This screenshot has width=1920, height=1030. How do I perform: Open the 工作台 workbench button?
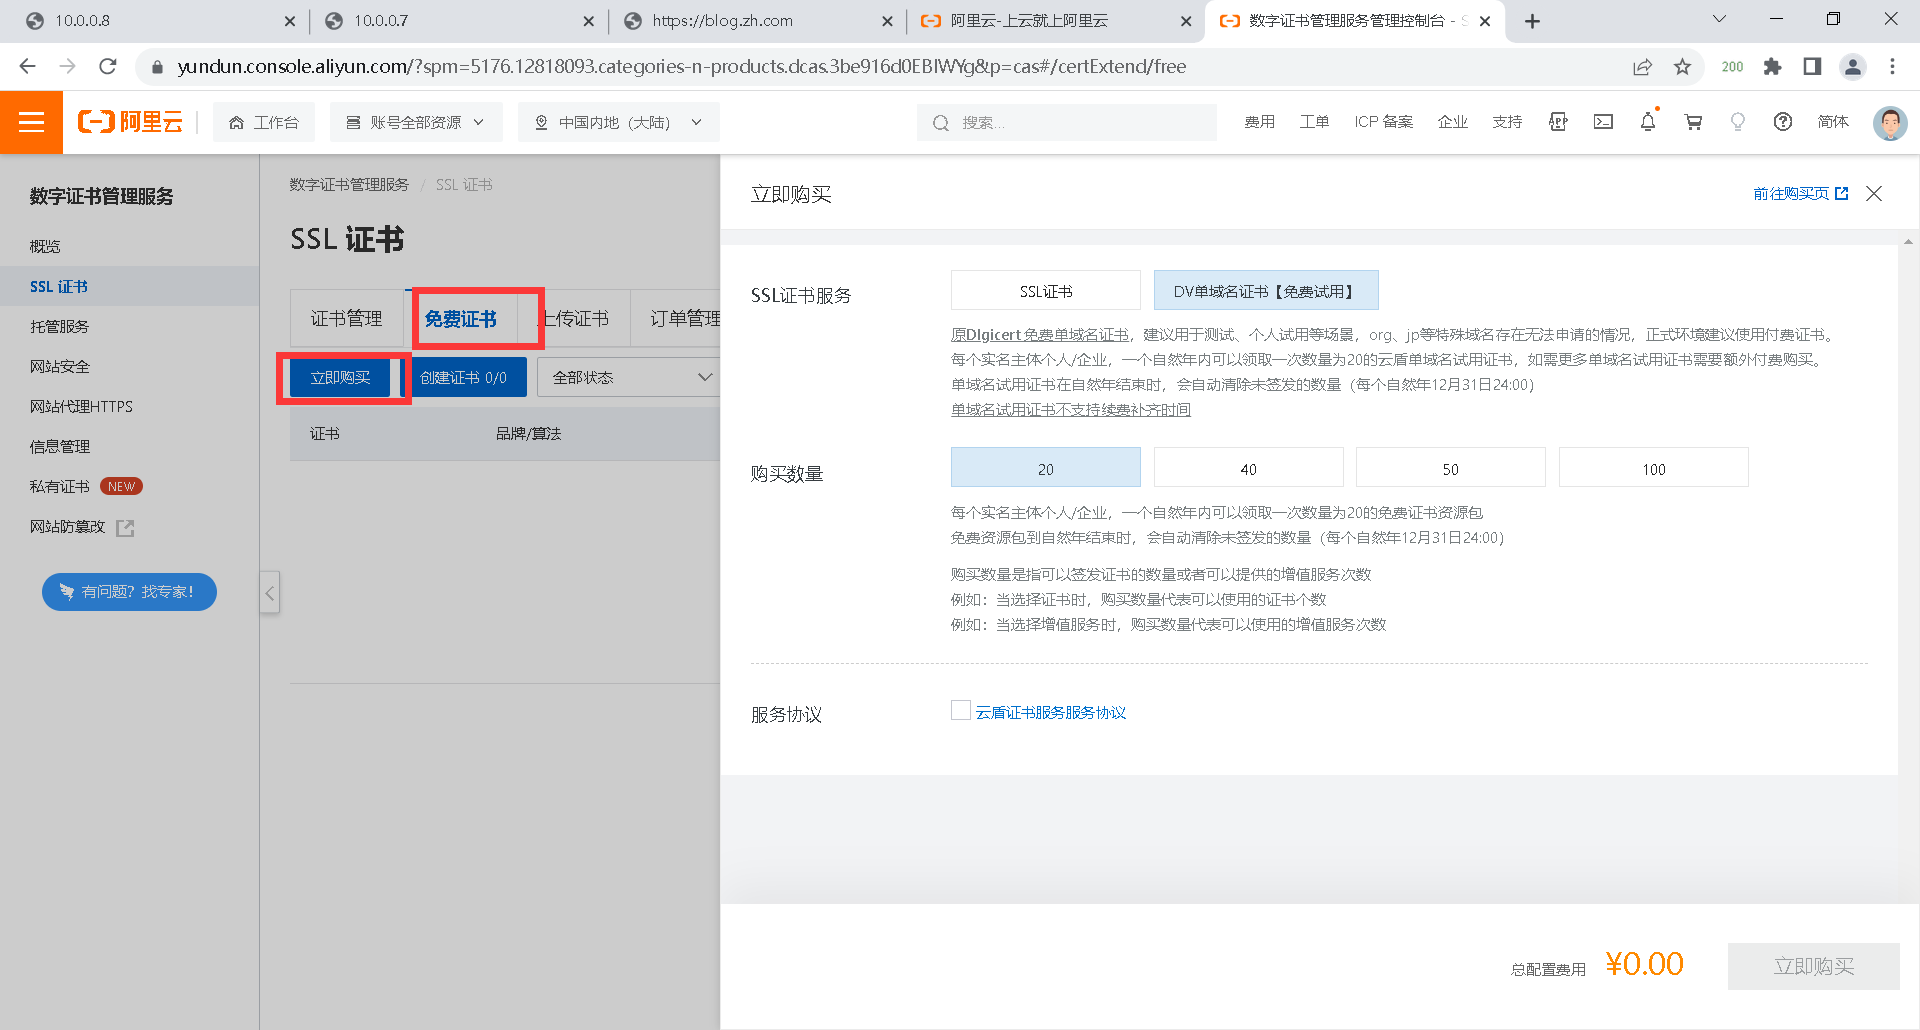[264, 122]
